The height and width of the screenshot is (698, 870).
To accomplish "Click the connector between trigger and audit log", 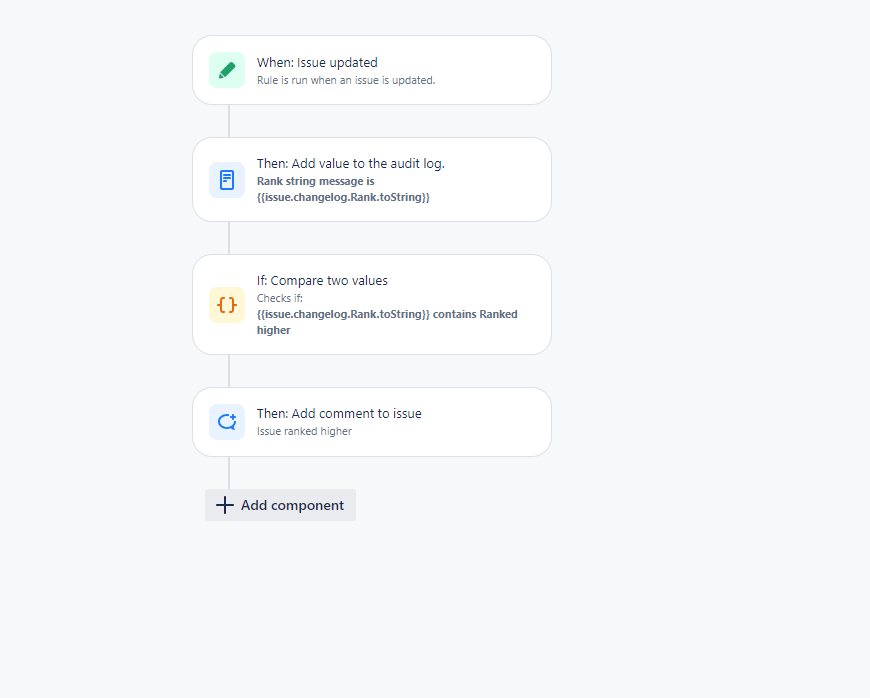I will click(x=229, y=121).
